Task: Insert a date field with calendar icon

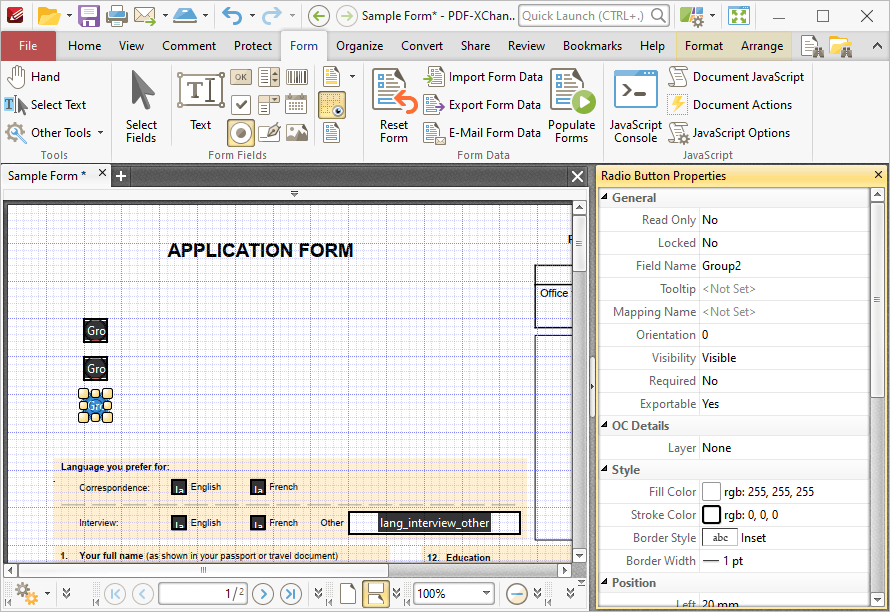Action: pyautogui.click(x=296, y=104)
